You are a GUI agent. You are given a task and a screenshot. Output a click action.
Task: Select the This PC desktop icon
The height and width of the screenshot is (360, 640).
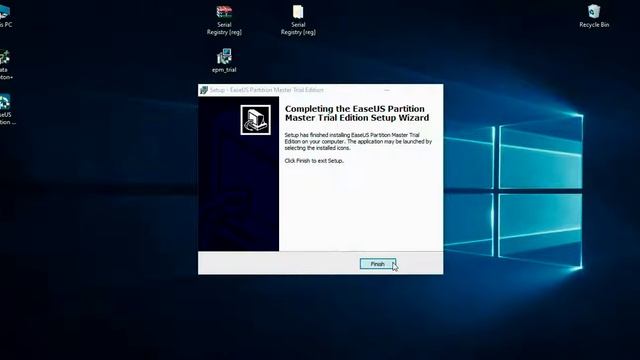pos(5,16)
